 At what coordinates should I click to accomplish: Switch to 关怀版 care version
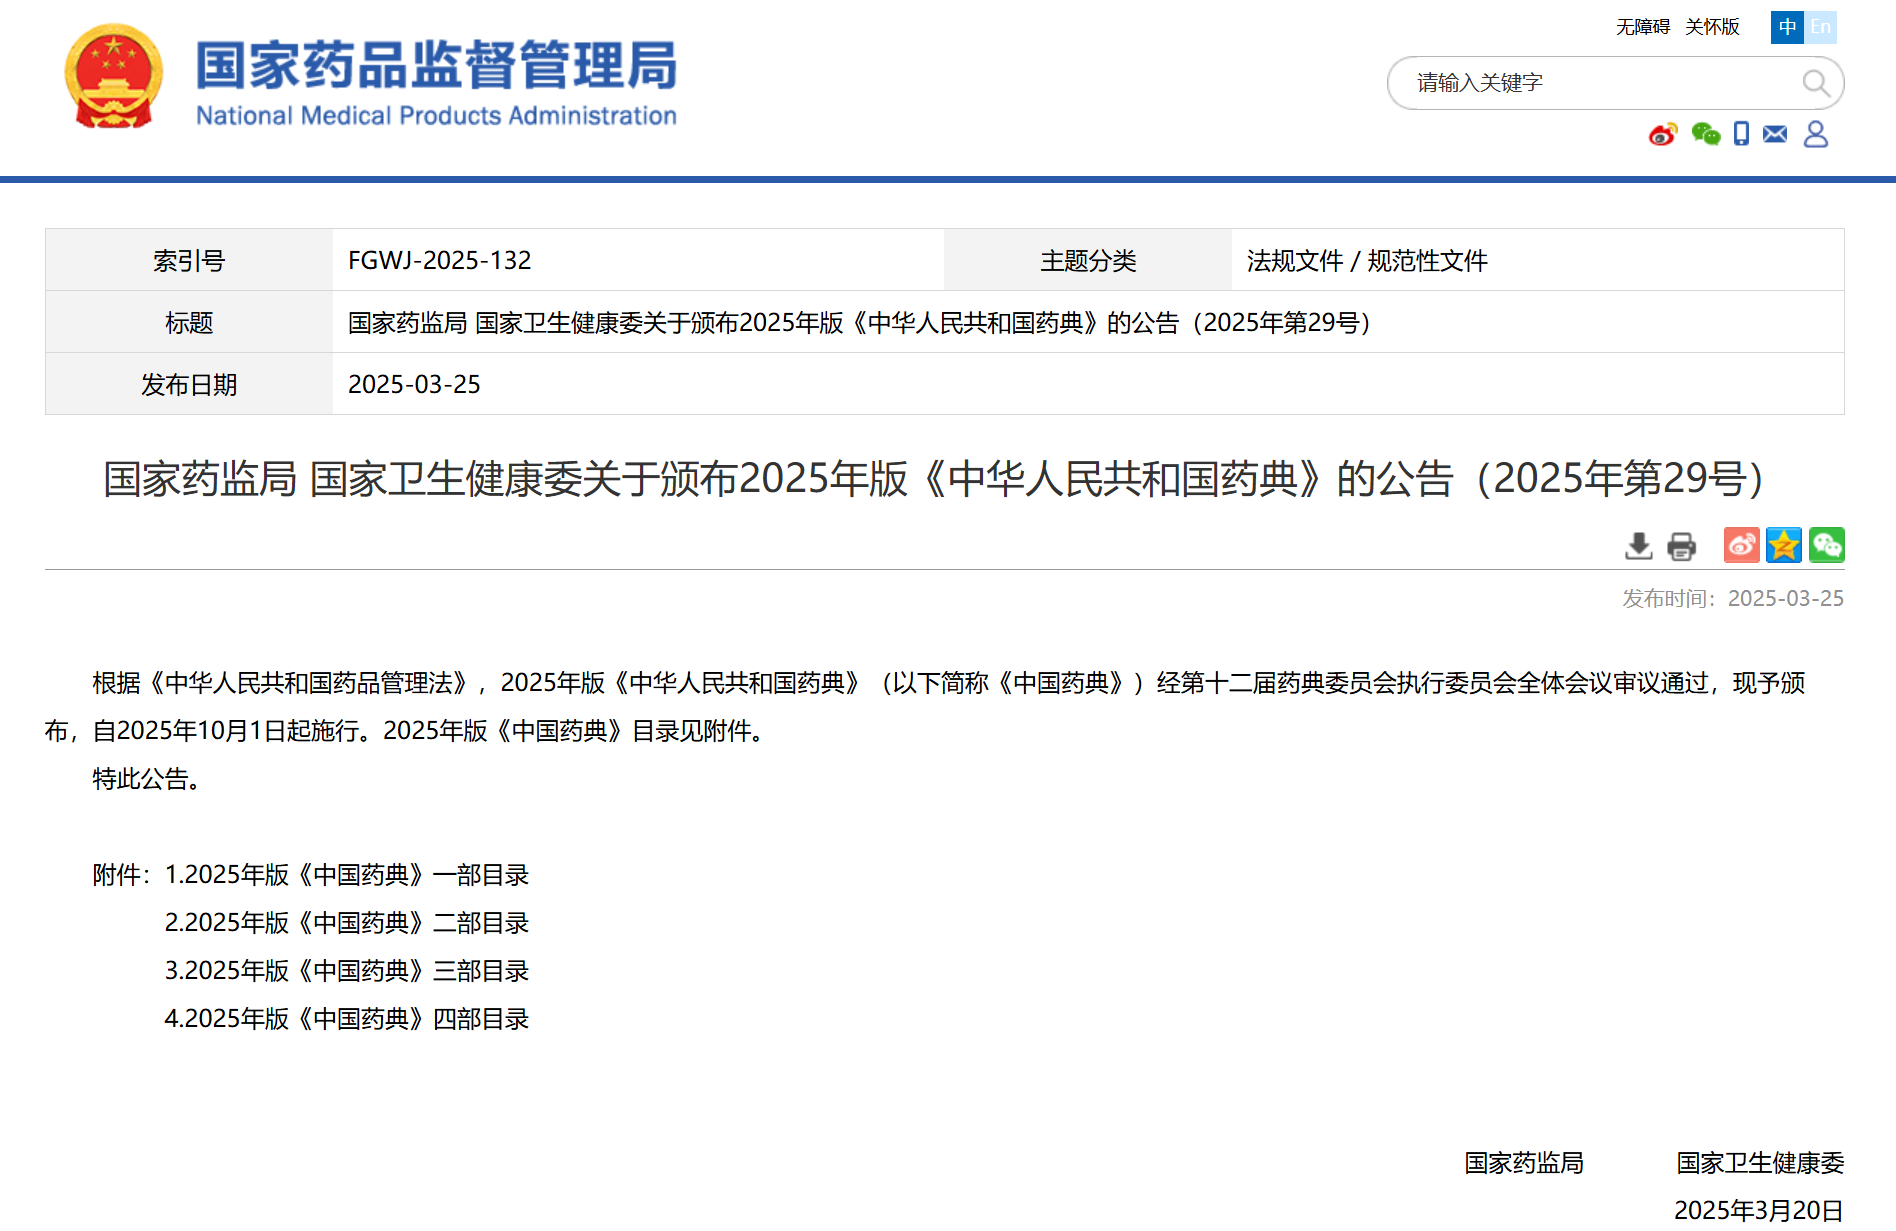[1712, 27]
